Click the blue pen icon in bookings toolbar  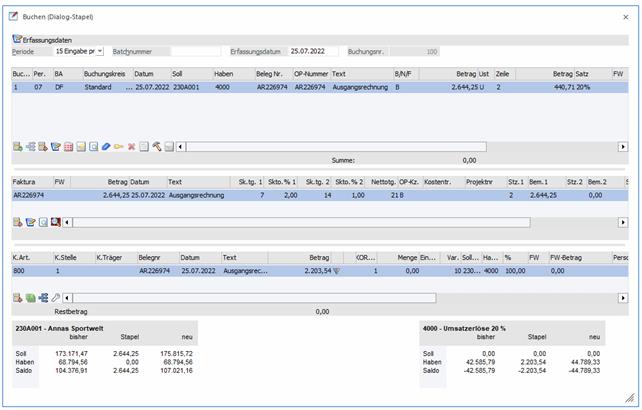(x=105, y=147)
